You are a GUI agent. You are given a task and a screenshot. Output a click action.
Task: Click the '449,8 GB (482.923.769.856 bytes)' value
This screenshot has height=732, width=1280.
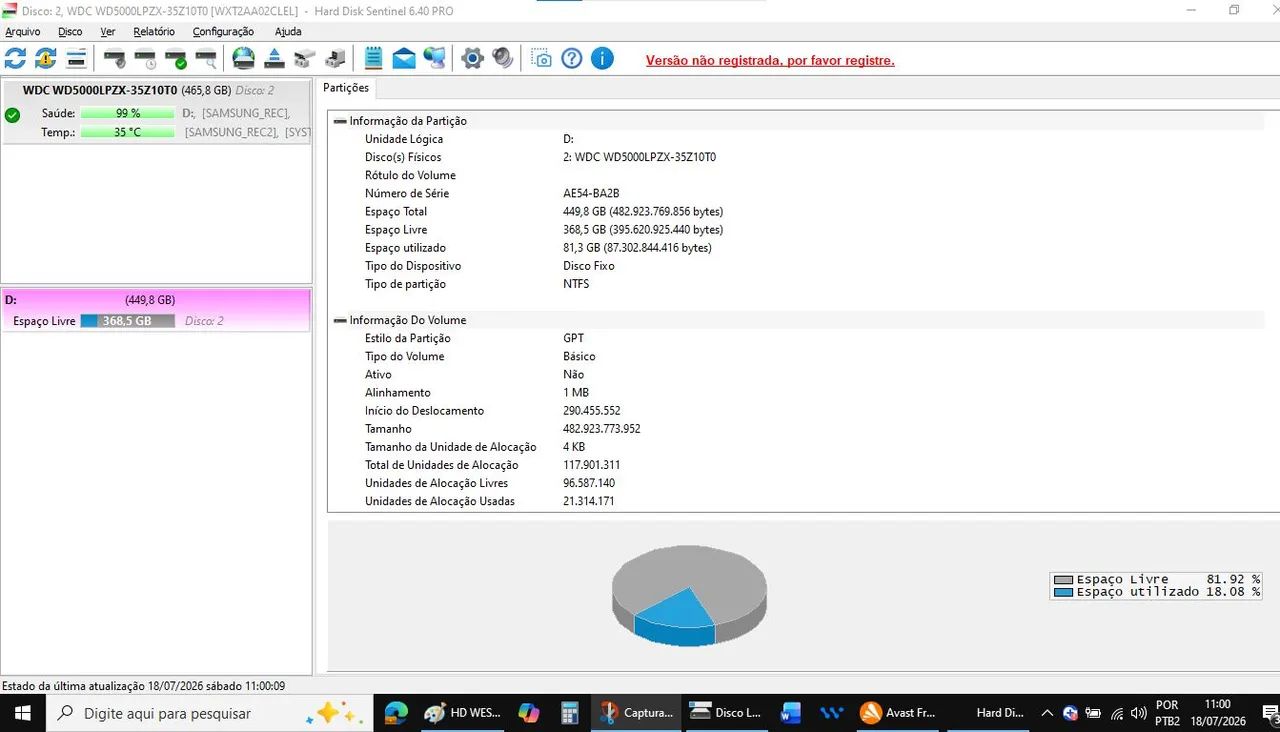click(643, 212)
